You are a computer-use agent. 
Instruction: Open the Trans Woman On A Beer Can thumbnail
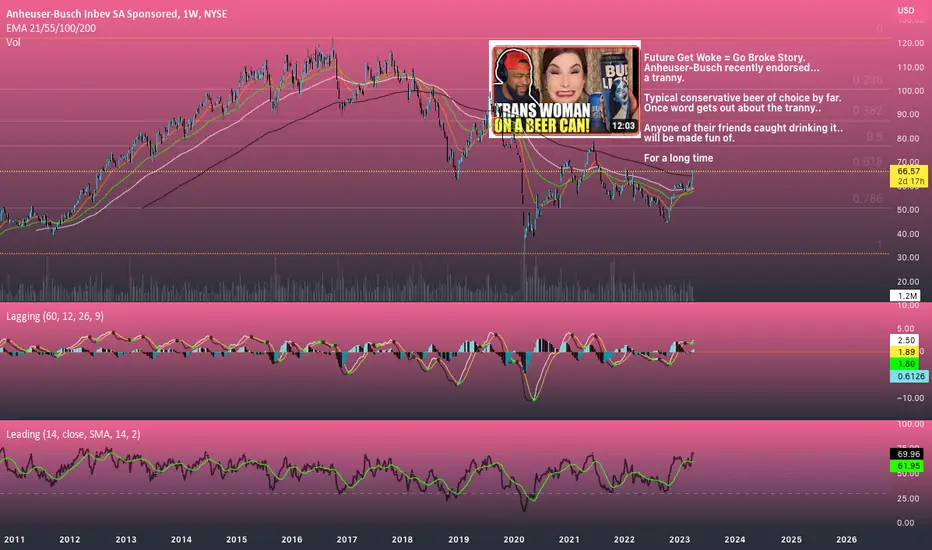(x=565, y=89)
